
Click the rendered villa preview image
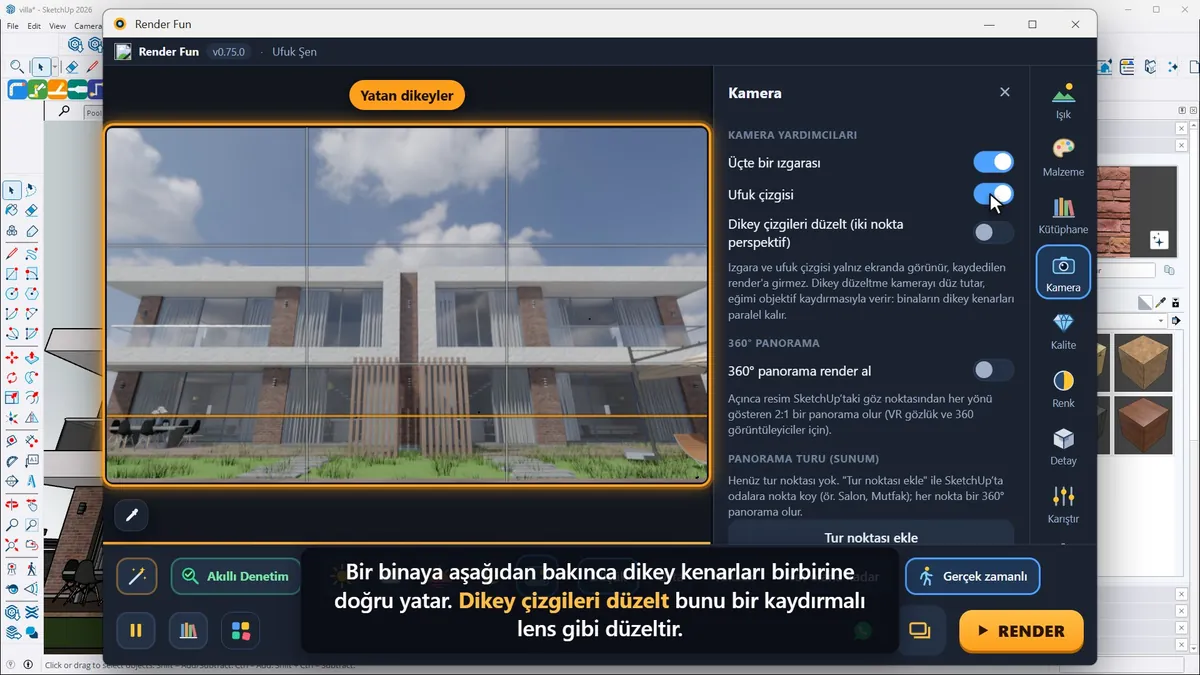click(x=407, y=304)
